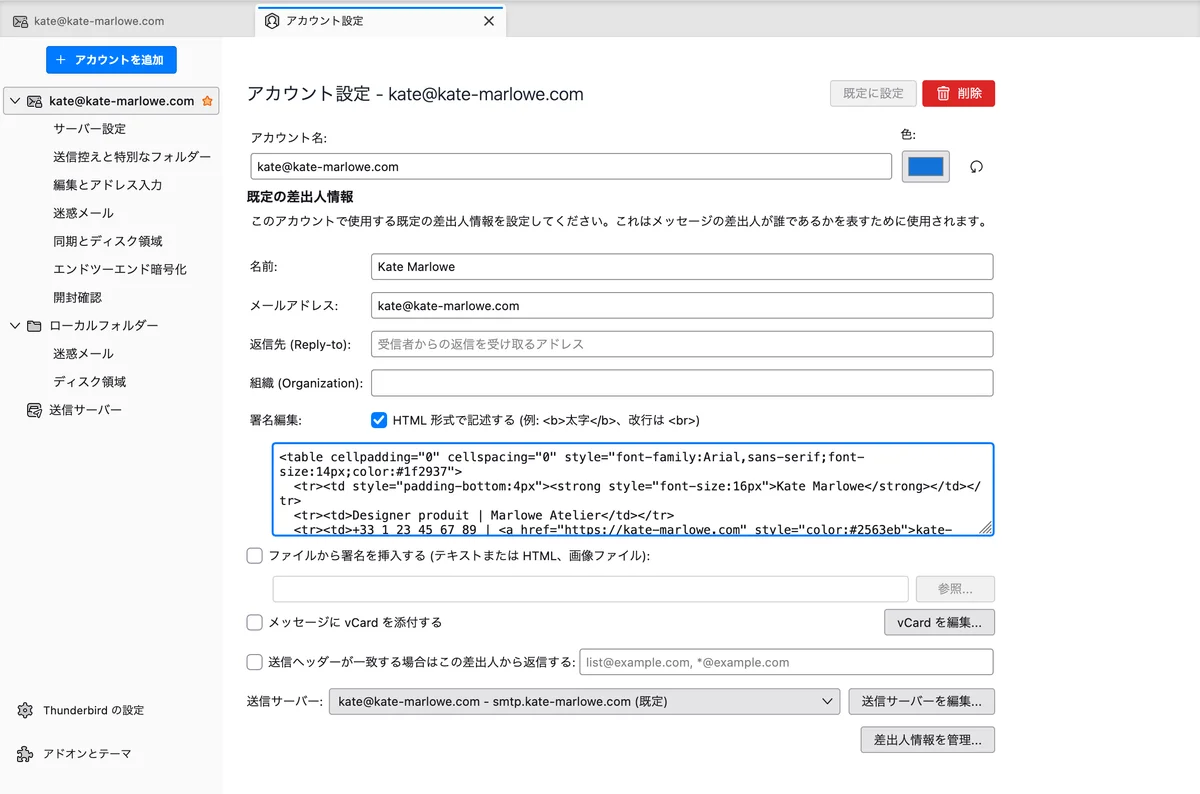Viewport: 1200px width, 794px height.
Task: Click the アカウント名 input field
Action: click(571, 167)
